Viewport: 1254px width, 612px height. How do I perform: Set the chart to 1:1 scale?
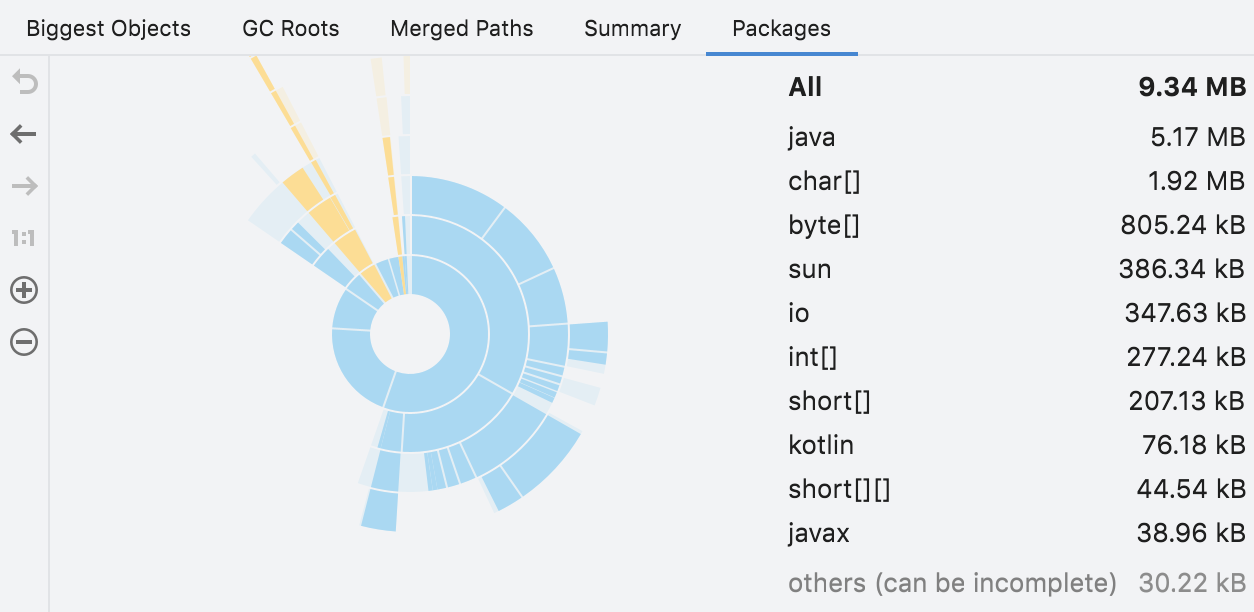[x=23, y=238]
